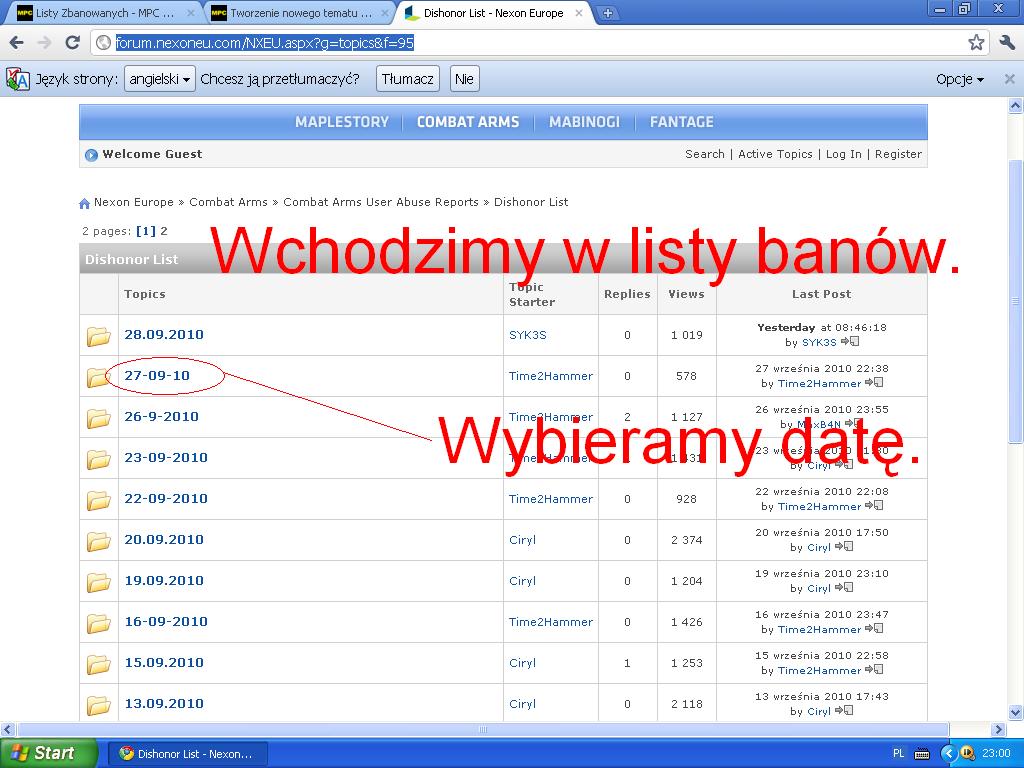Open the MABINOGI forum menu item
The height and width of the screenshot is (768, 1024).
[x=584, y=122]
